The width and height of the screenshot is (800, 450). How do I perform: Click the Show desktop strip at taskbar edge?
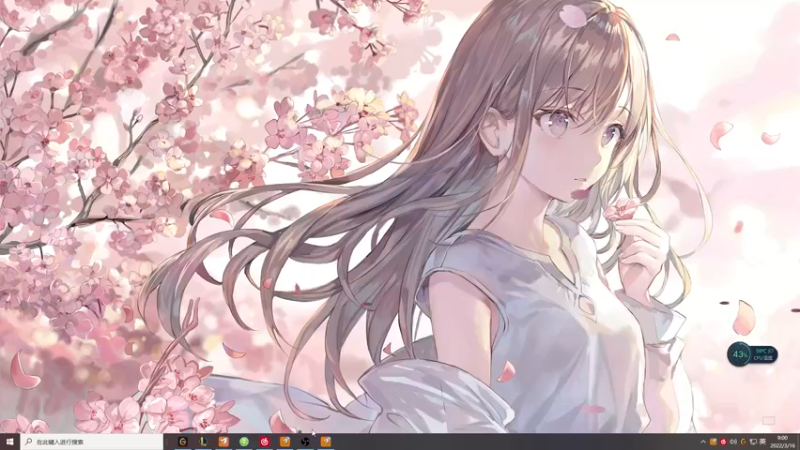(798, 442)
